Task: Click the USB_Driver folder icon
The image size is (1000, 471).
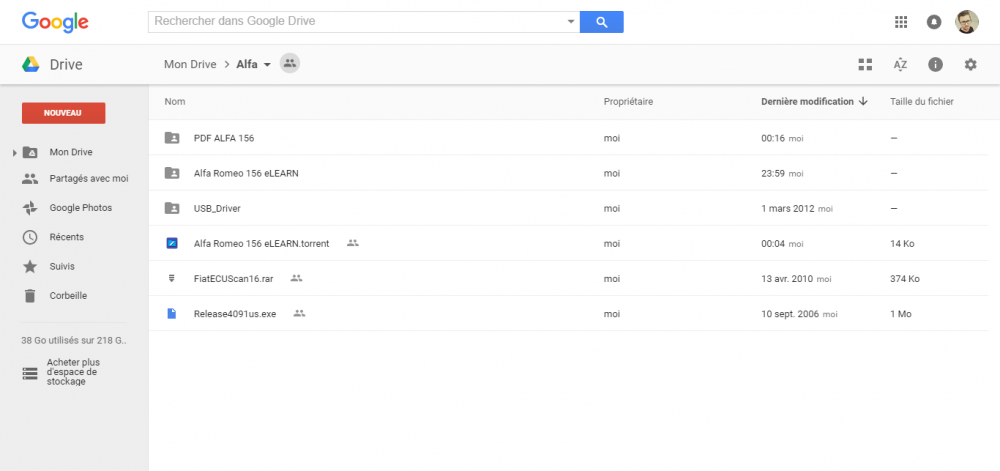Action: [172, 208]
